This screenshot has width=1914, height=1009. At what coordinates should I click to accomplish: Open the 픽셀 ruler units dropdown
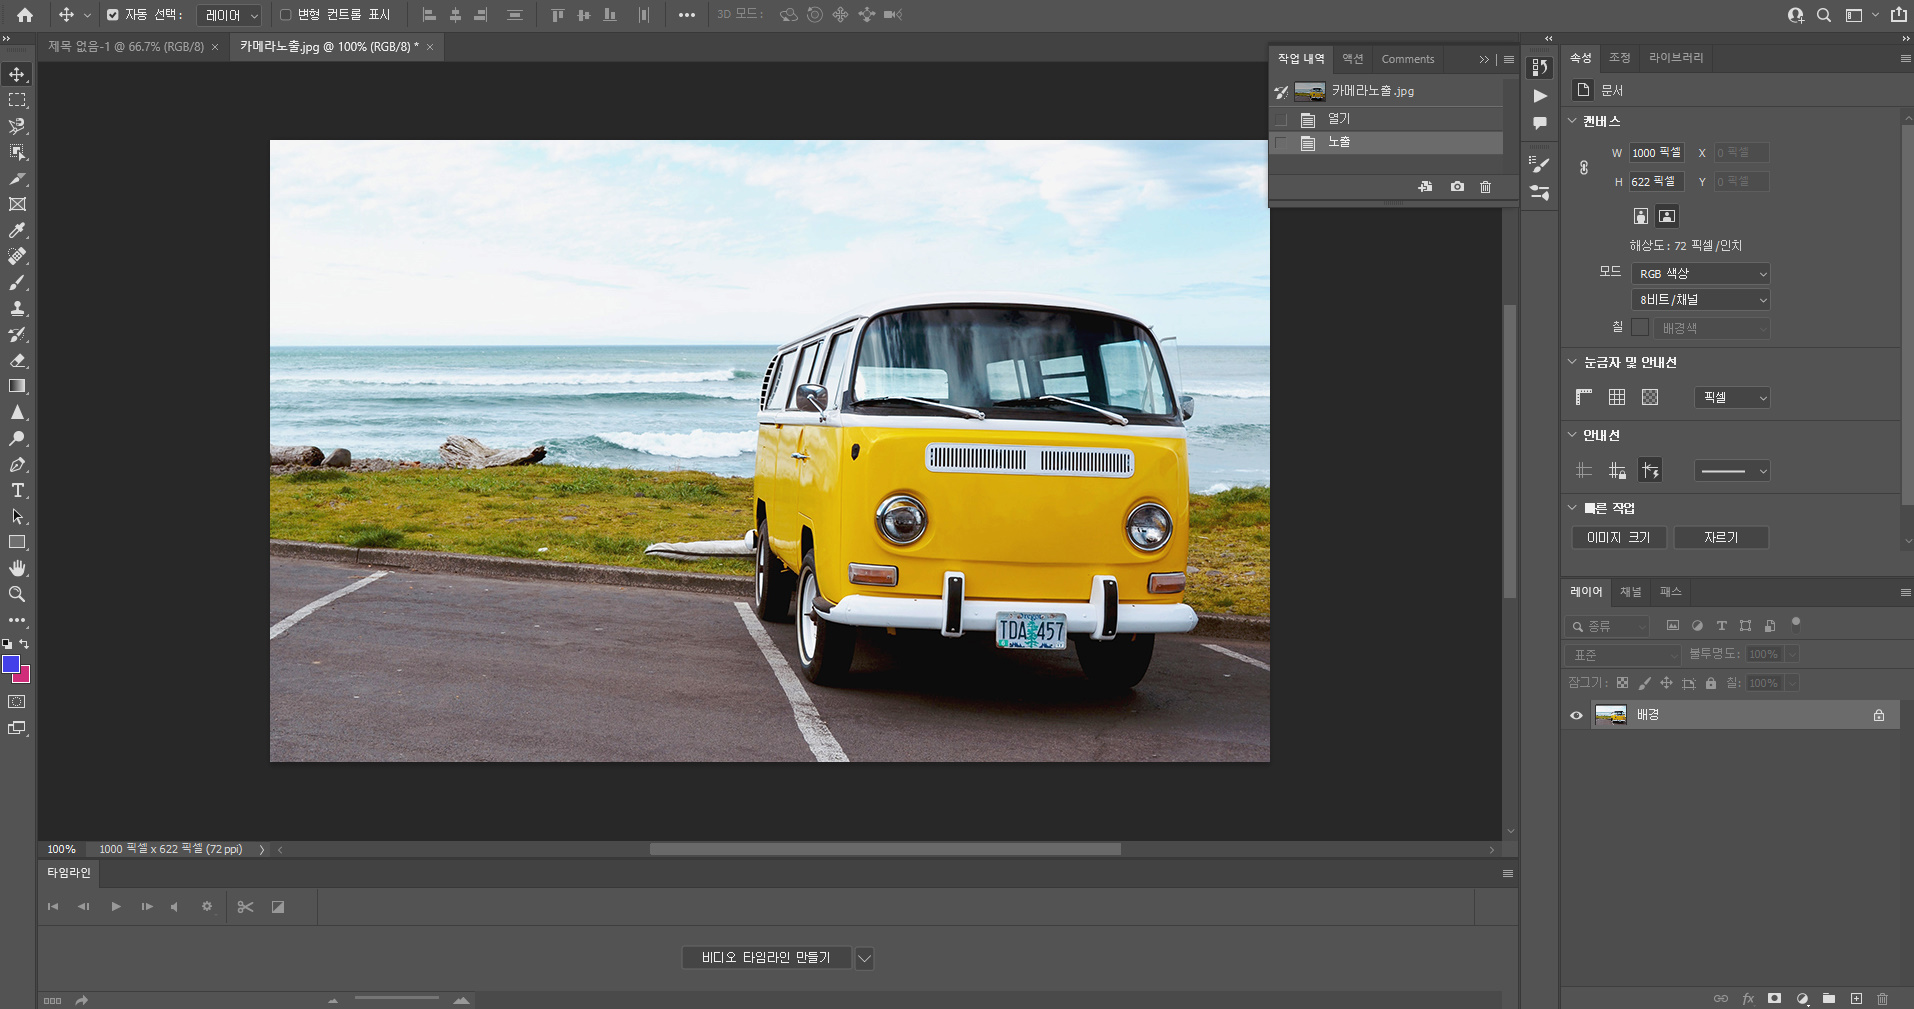coord(1733,397)
